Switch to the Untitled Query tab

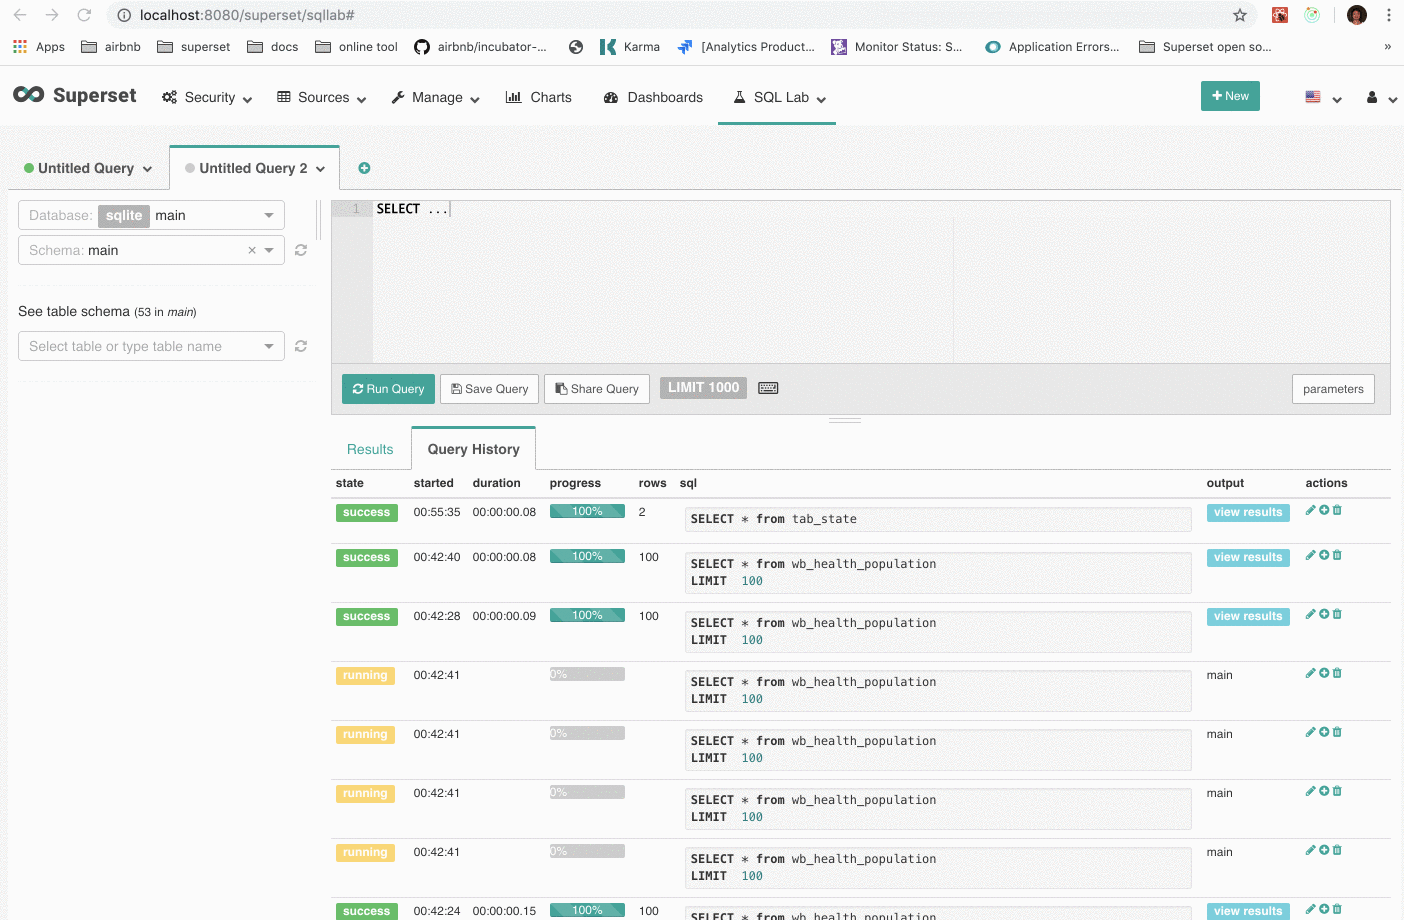pyautogui.click(x=88, y=168)
